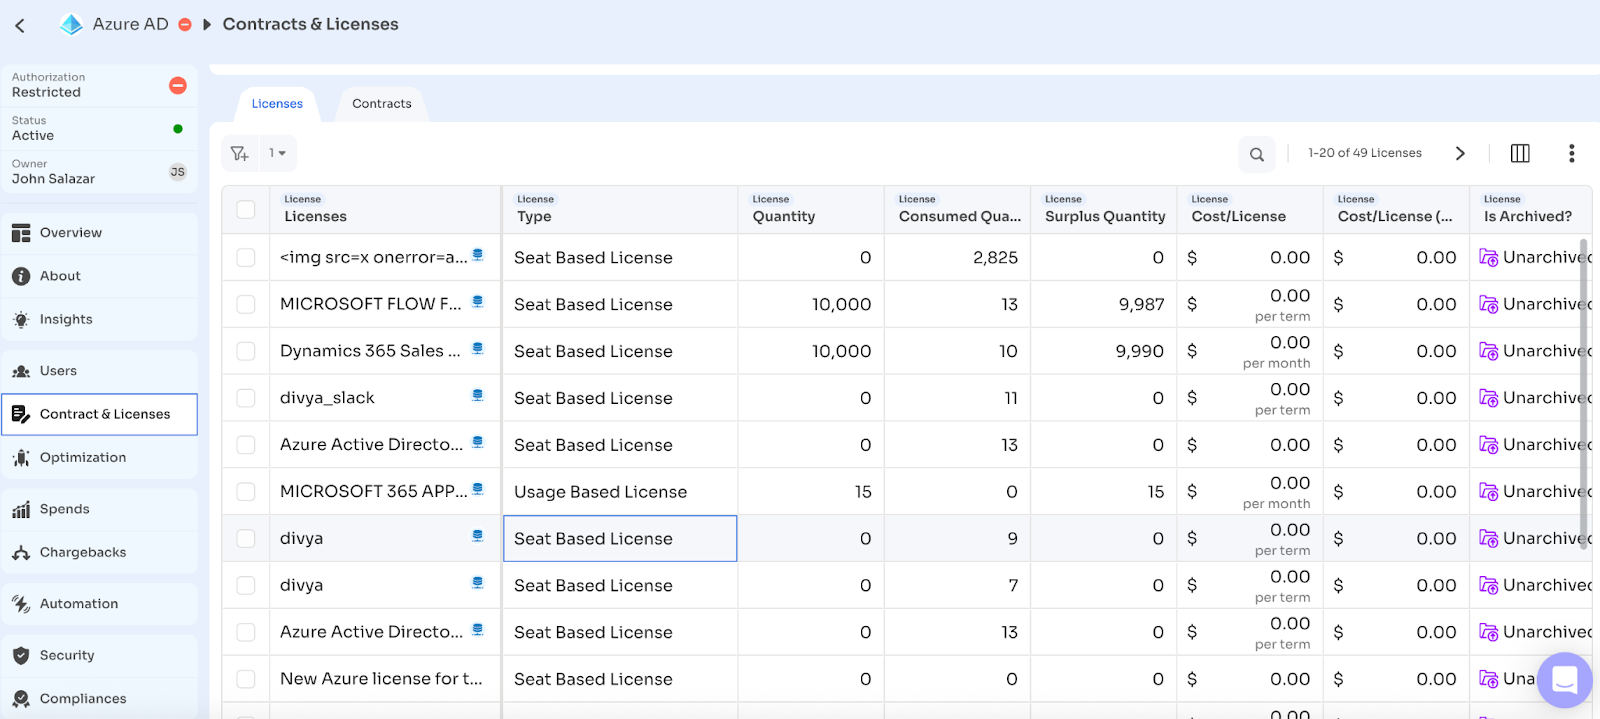Click the Security shield sidebar icon
Screen dimensions: 1600x719
tap(21, 656)
